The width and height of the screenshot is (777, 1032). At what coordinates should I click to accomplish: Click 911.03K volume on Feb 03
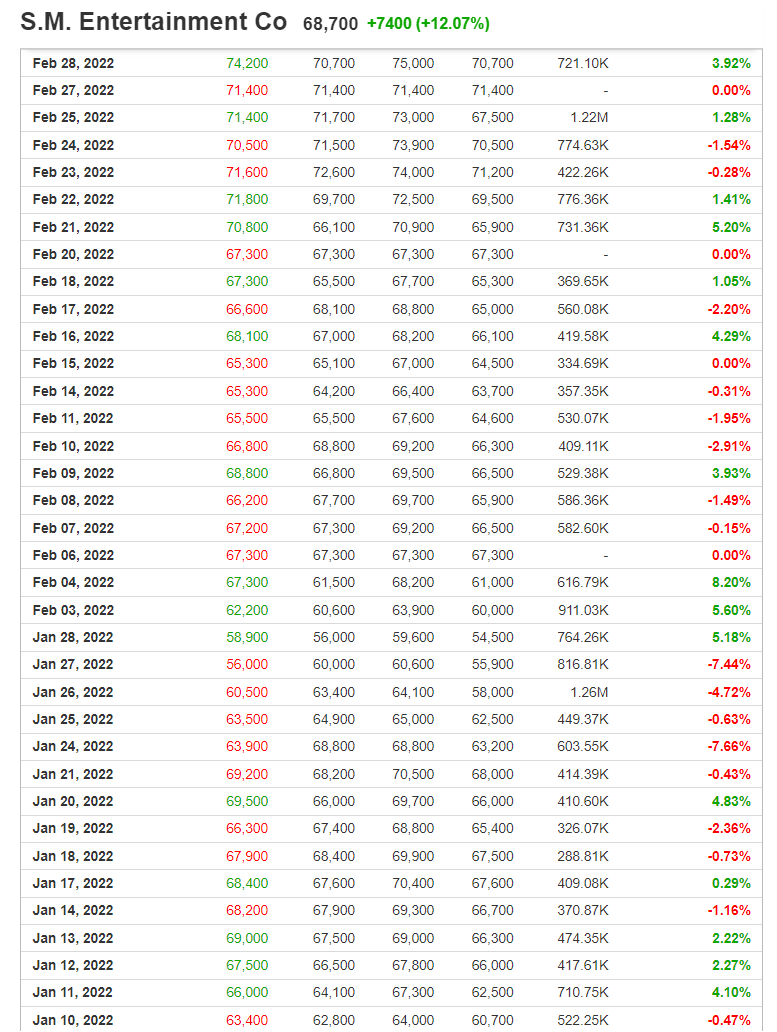tap(583, 610)
